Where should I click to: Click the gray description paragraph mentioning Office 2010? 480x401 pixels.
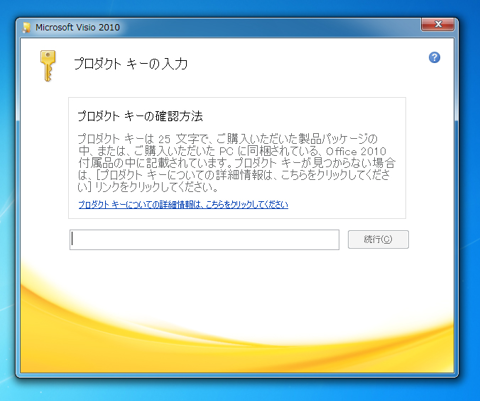[237, 163]
